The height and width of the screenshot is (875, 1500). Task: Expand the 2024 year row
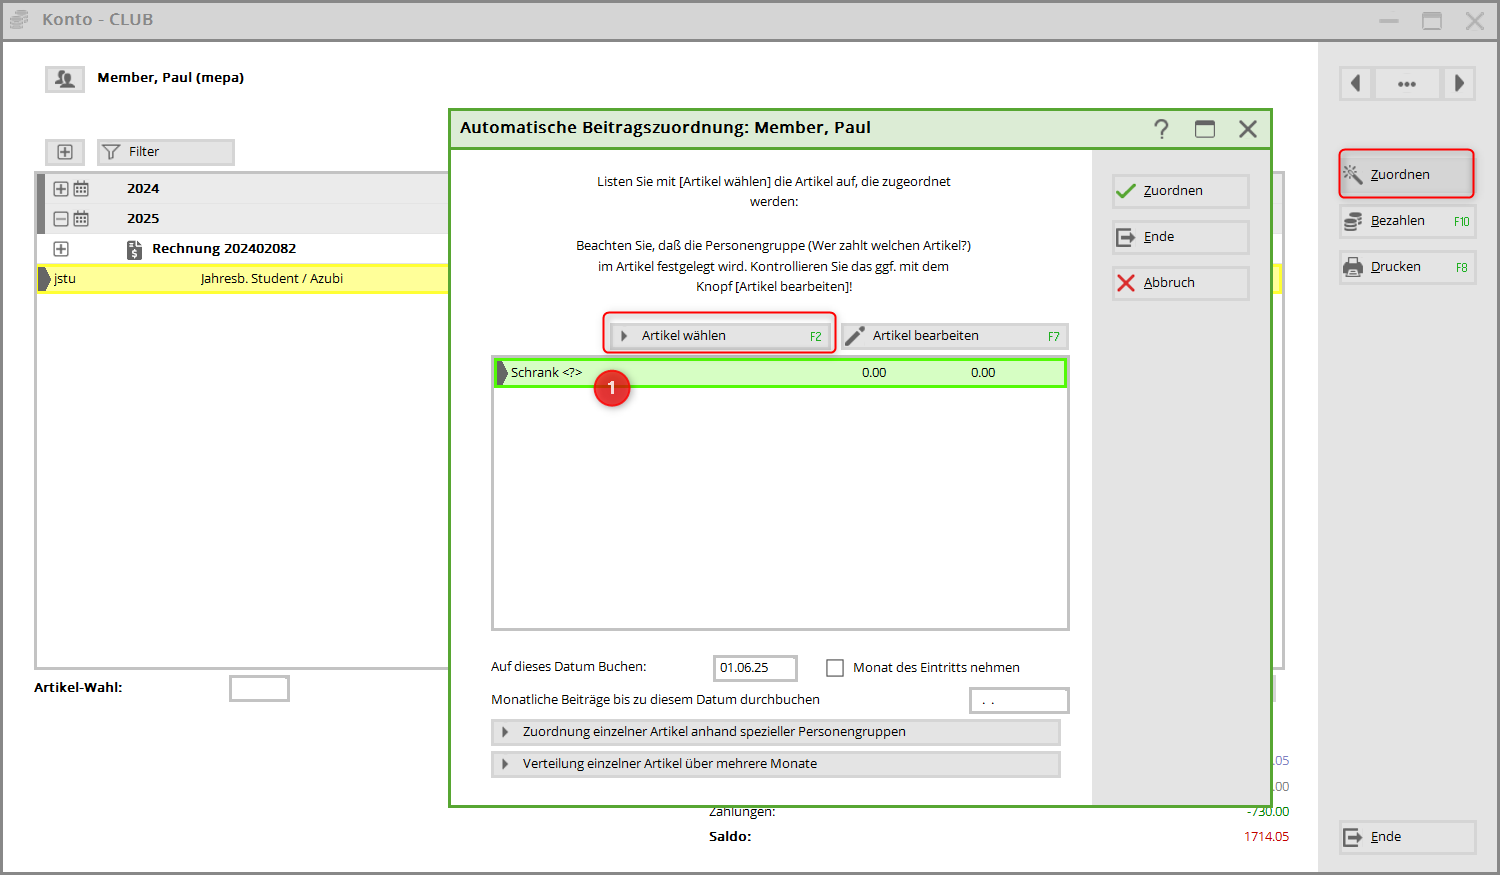tap(61, 189)
